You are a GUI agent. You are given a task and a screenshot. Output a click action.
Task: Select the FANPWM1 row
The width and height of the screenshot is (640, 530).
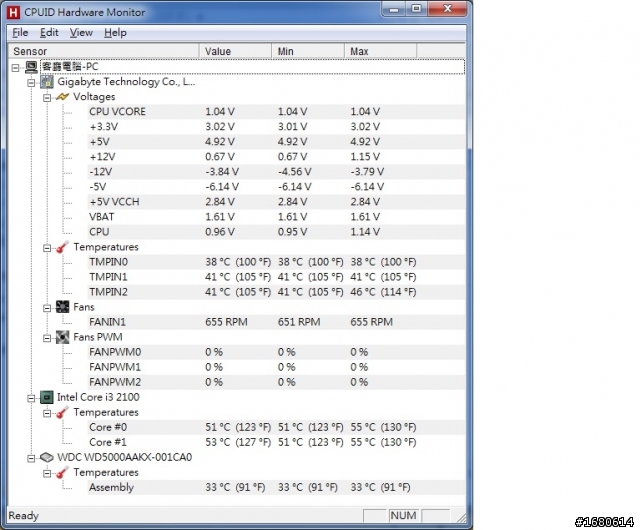pyautogui.click(x=276, y=367)
